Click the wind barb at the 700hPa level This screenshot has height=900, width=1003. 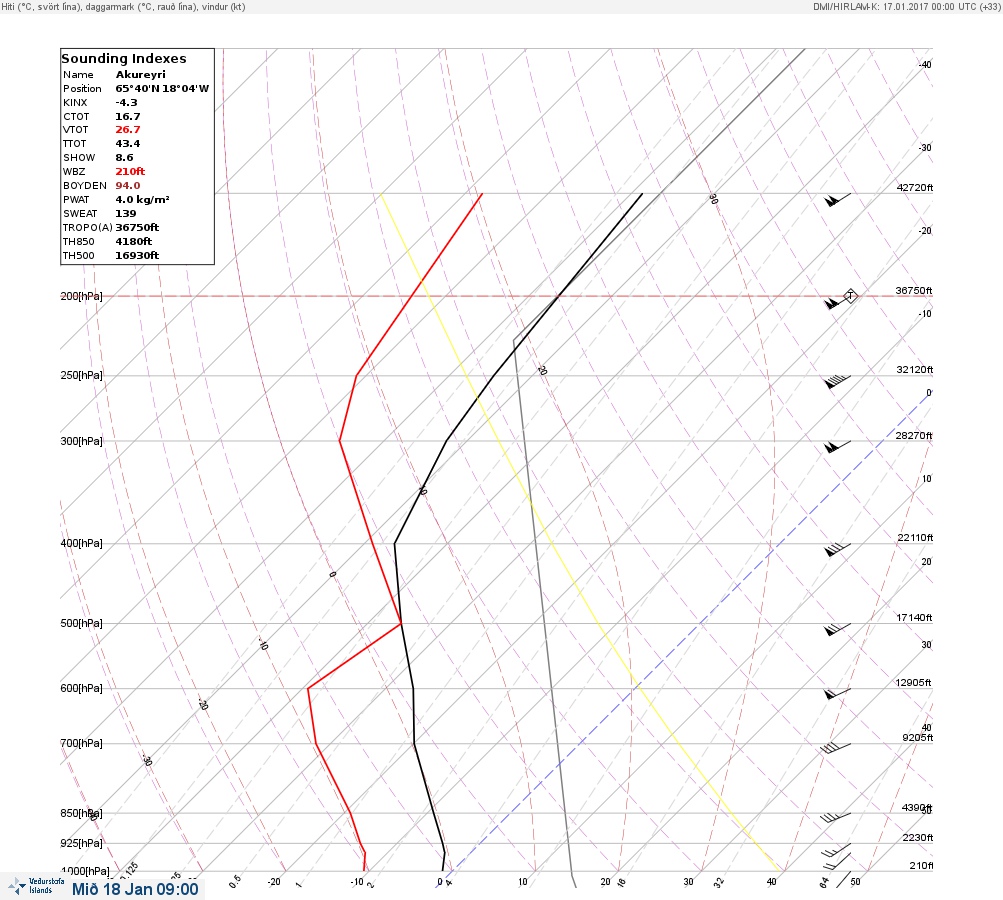pos(837,748)
